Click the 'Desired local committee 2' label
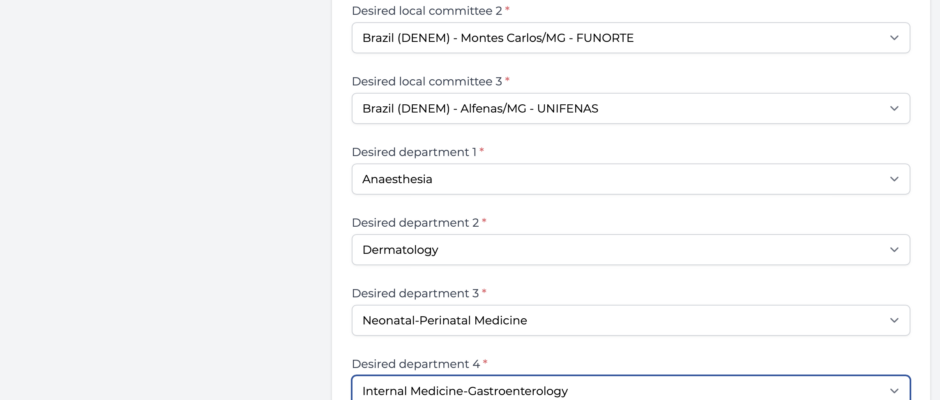The width and height of the screenshot is (940, 400). [x=427, y=11]
